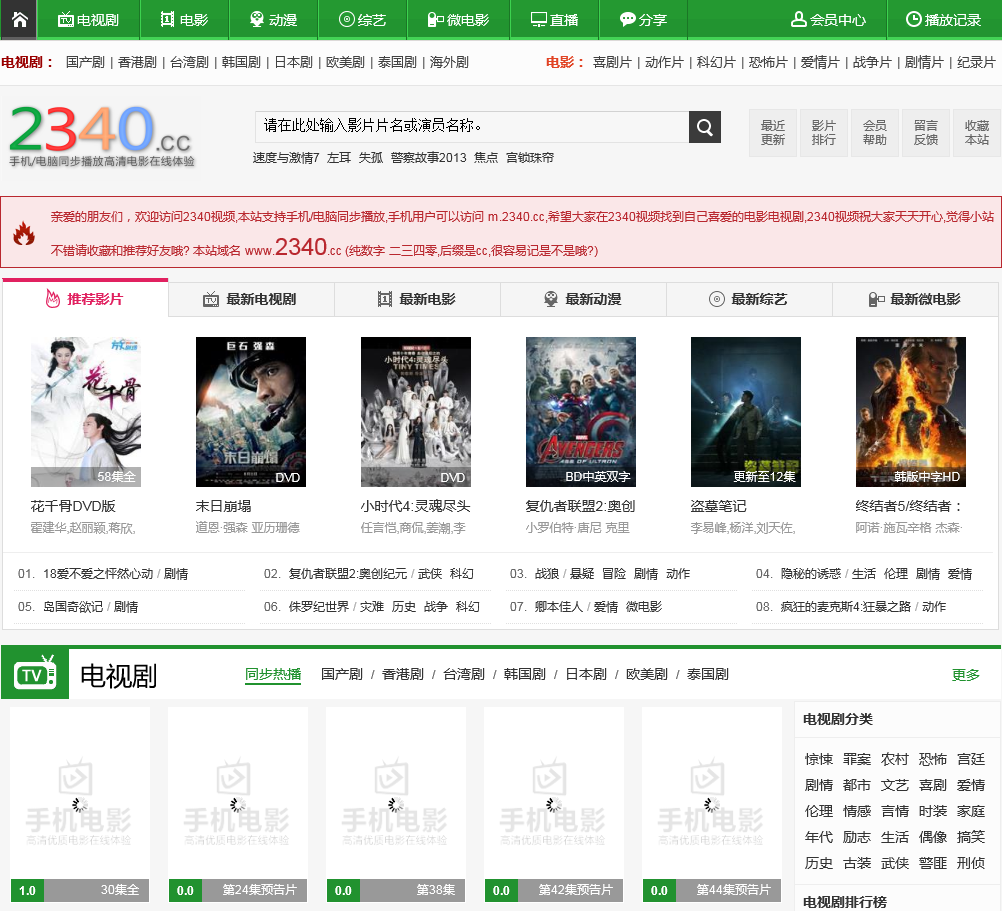The height and width of the screenshot is (911, 1002).
Task: Open ranked item 侏罗纪世界
Action: click(x=318, y=606)
